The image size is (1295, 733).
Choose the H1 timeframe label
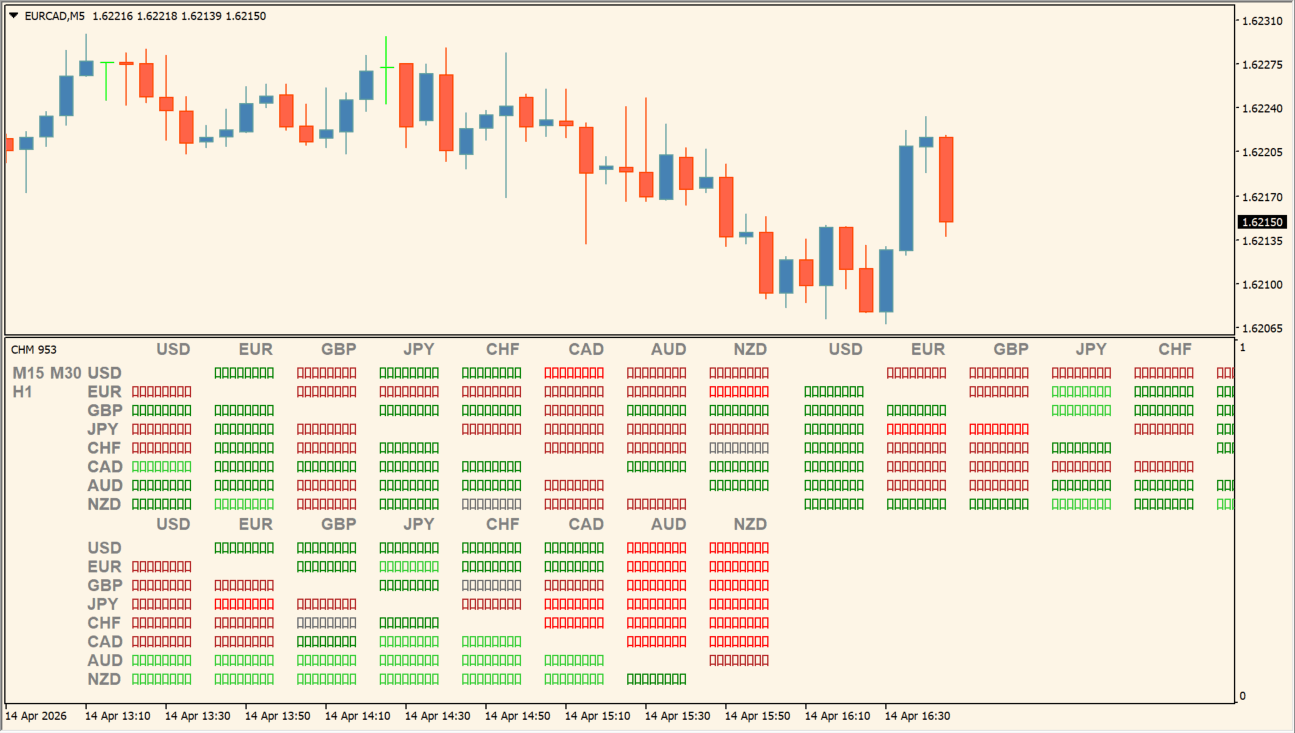click(23, 392)
